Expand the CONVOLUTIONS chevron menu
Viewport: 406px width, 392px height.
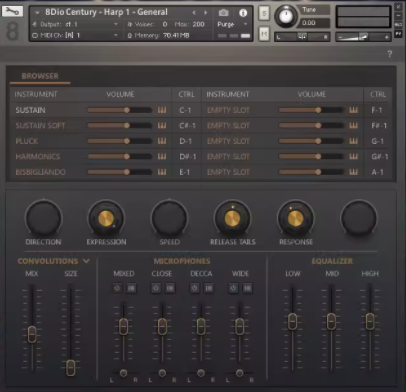[x=86, y=261]
